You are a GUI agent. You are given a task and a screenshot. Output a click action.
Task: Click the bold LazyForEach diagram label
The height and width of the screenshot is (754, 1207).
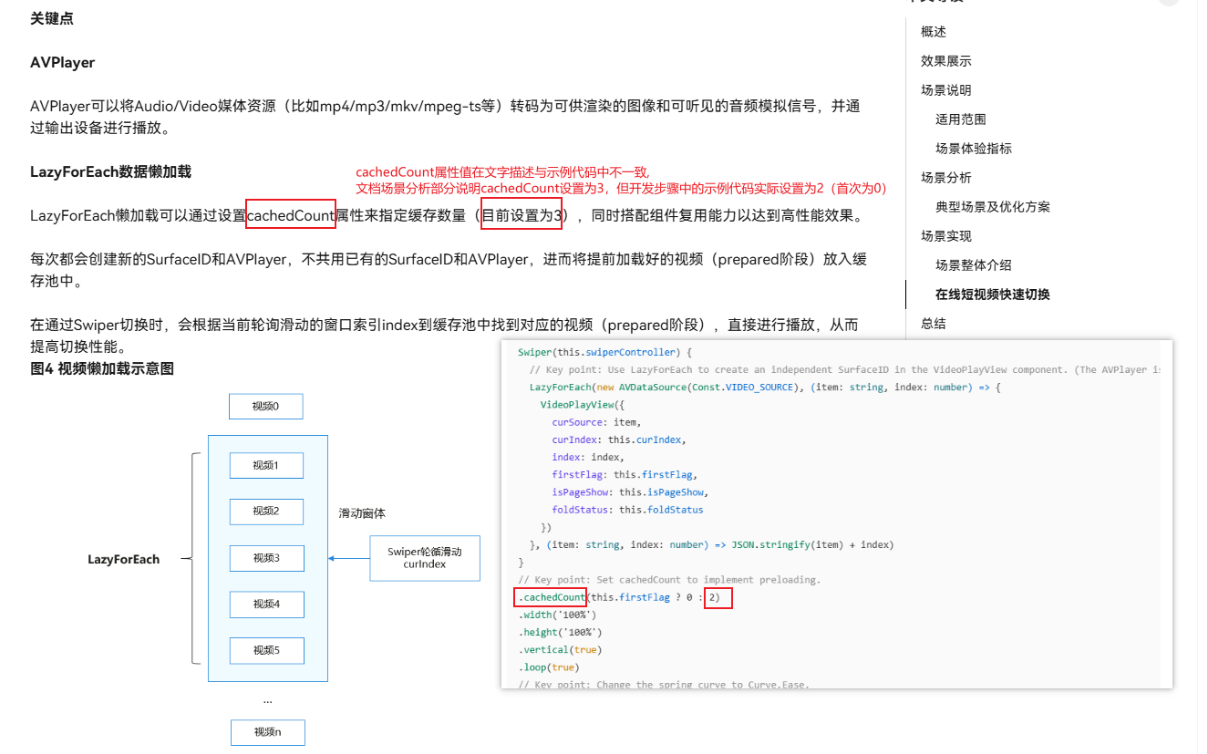coord(124,559)
